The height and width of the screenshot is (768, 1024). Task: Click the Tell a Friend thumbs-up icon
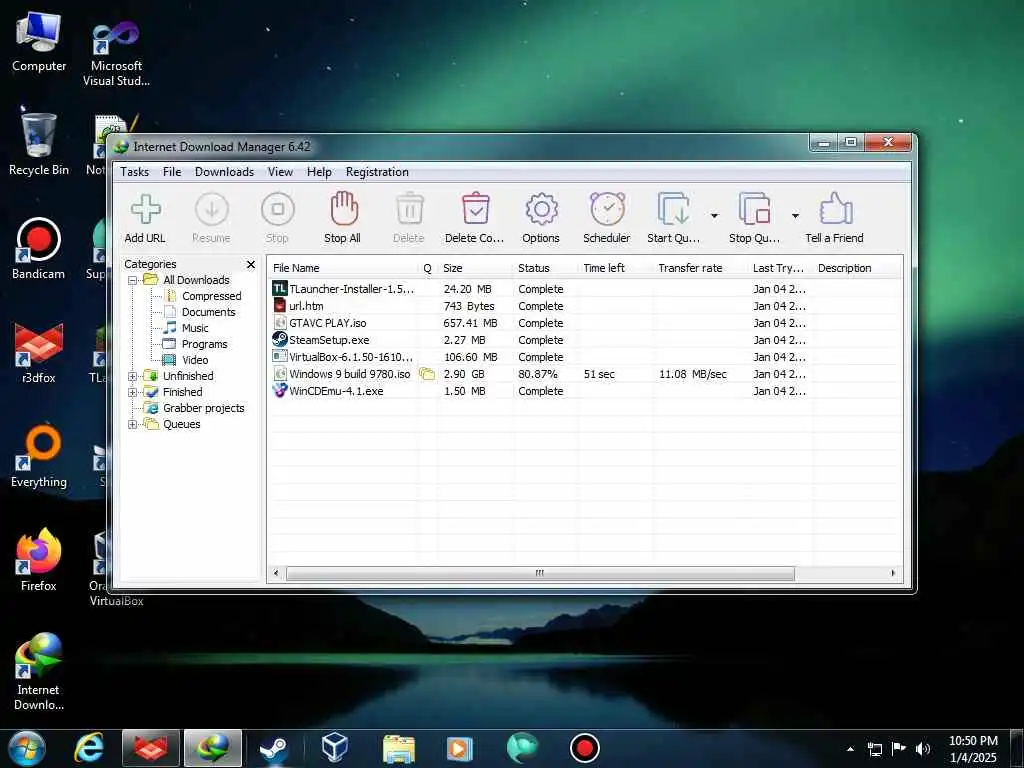click(835, 209)
